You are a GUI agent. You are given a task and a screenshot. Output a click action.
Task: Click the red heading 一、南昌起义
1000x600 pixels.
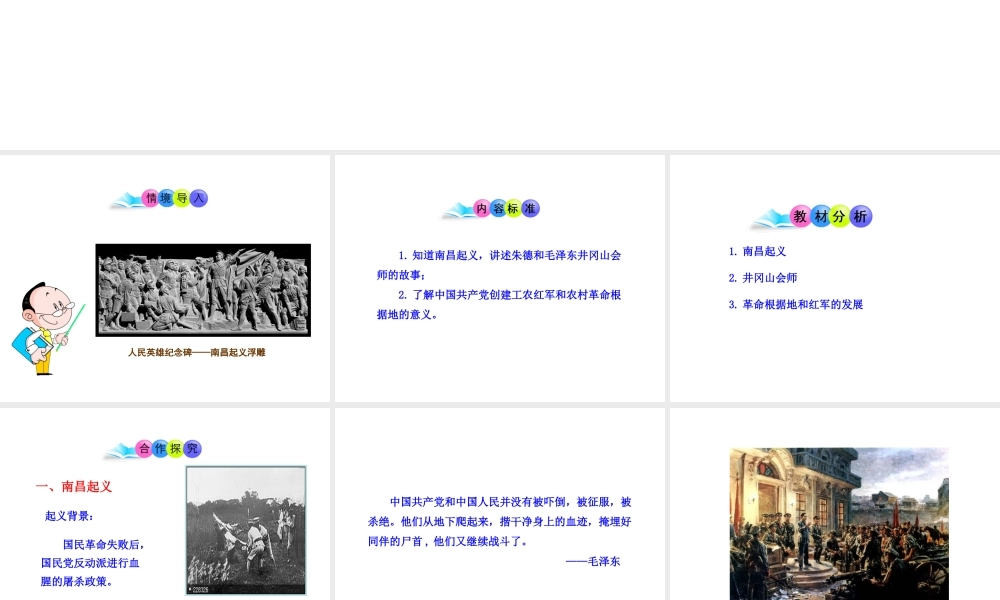coord(74,487)
